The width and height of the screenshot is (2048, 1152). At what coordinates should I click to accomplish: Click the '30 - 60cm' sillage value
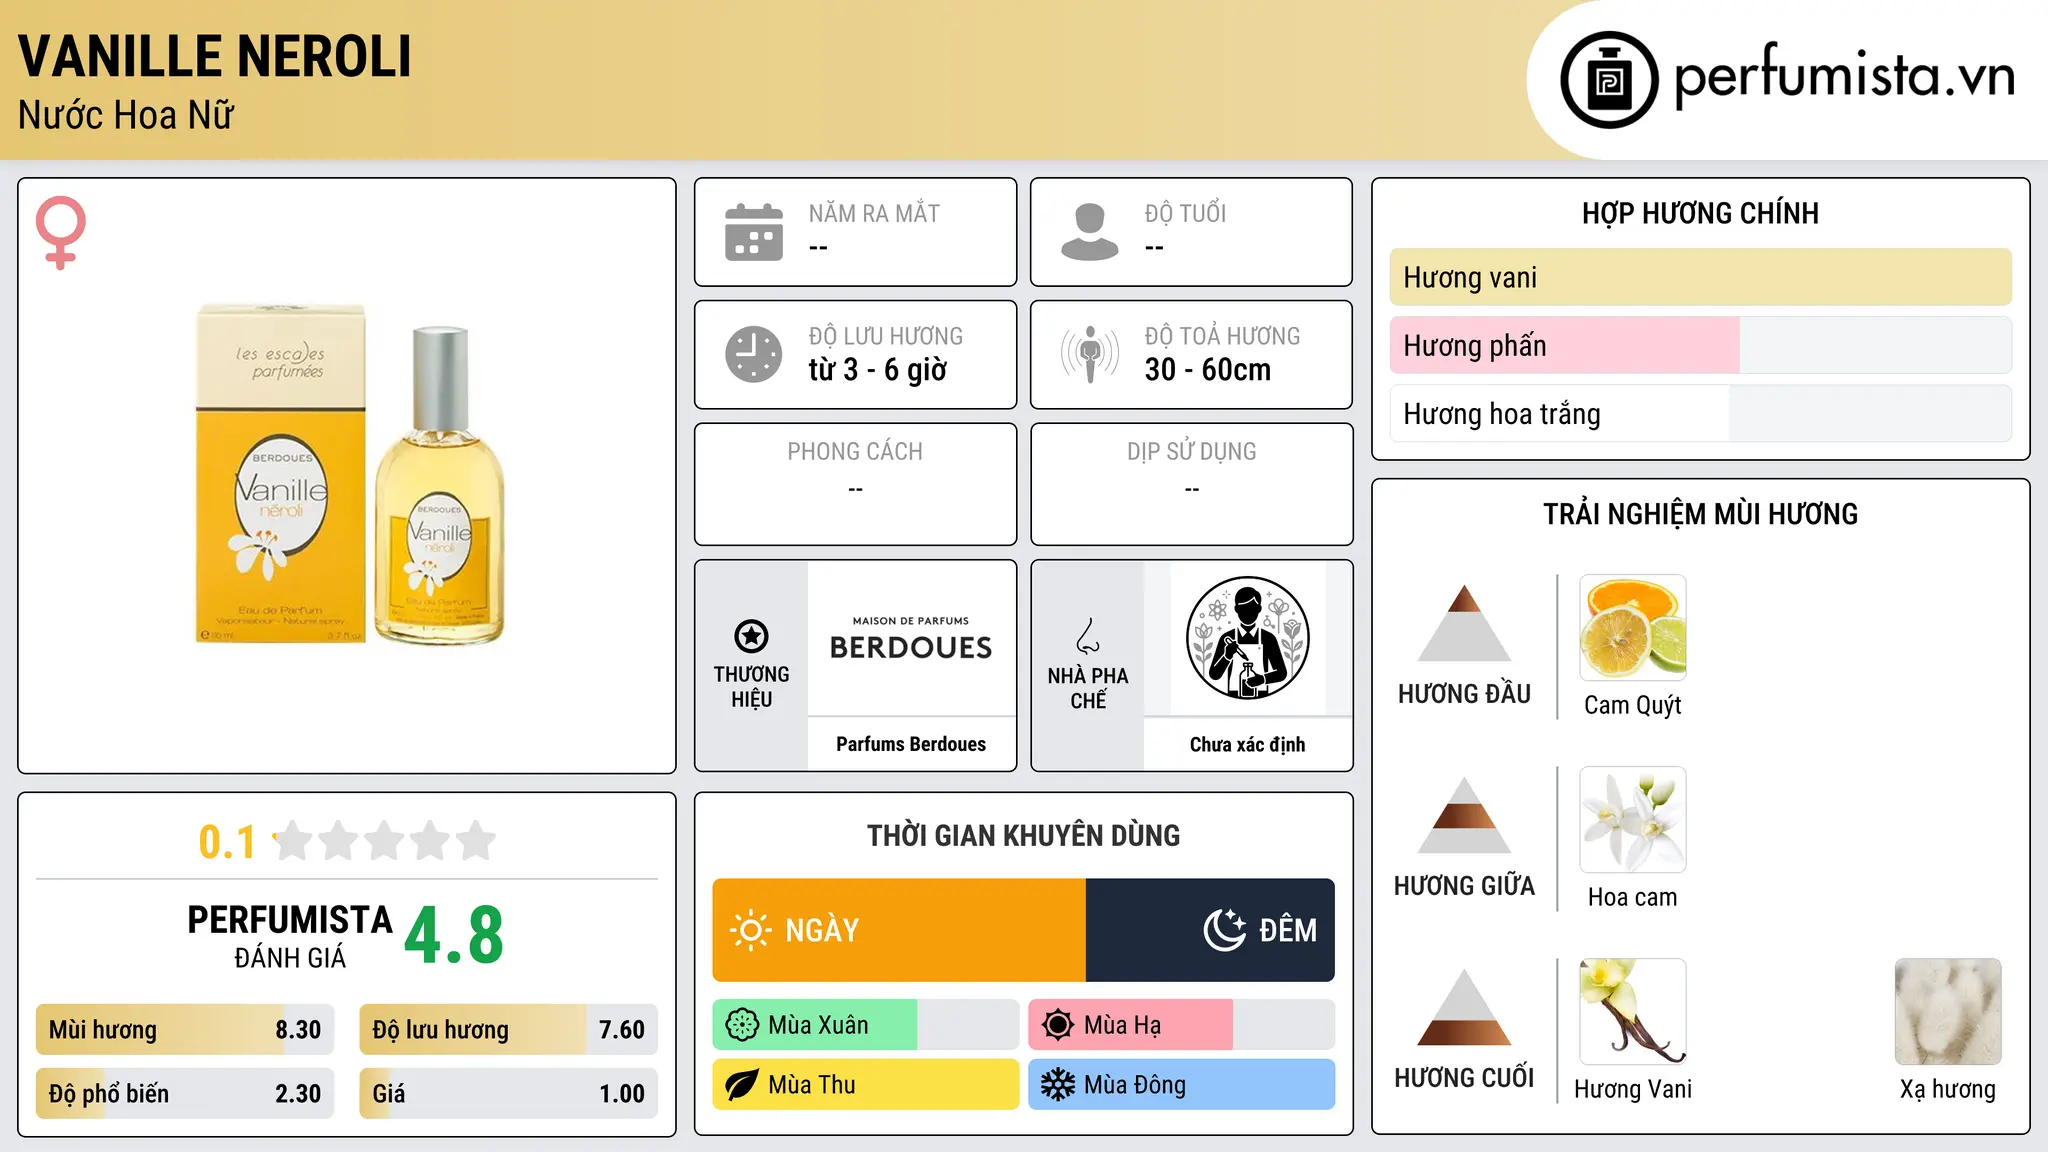(x=1208, y=370)
